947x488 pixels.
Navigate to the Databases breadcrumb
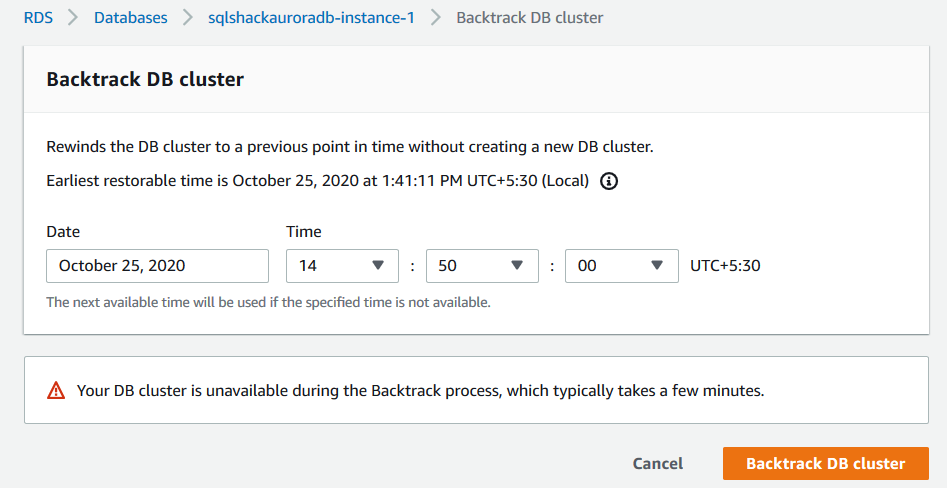tap(130, 18)
